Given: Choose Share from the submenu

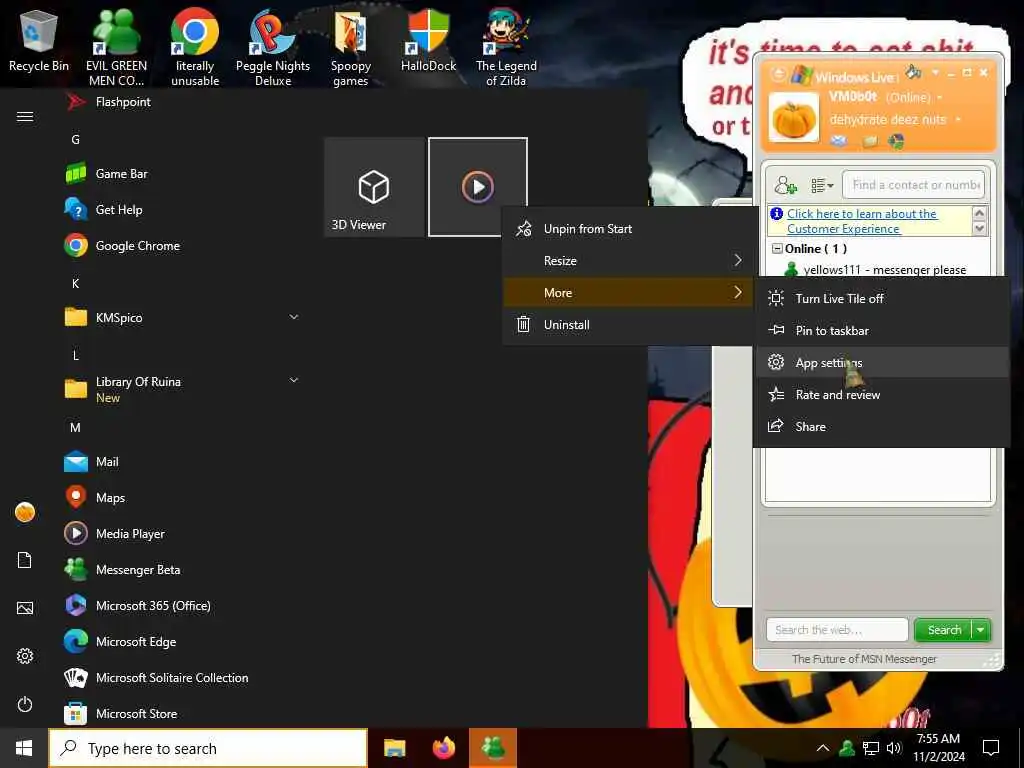Looking at the screenshot, I should [x=881, y=426].
